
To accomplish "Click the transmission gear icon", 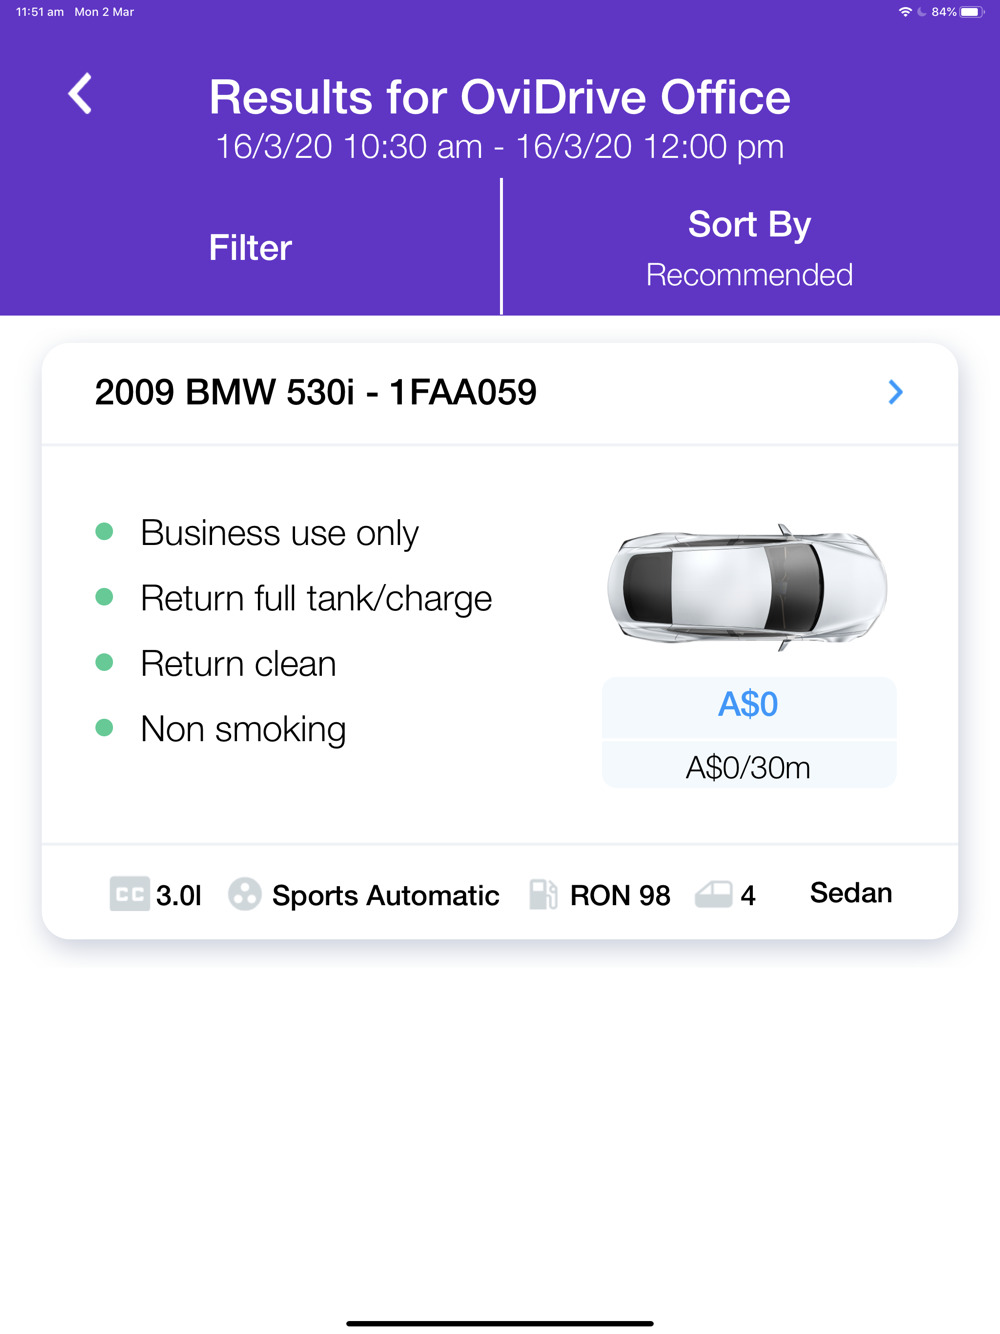I will click(244, 894).
